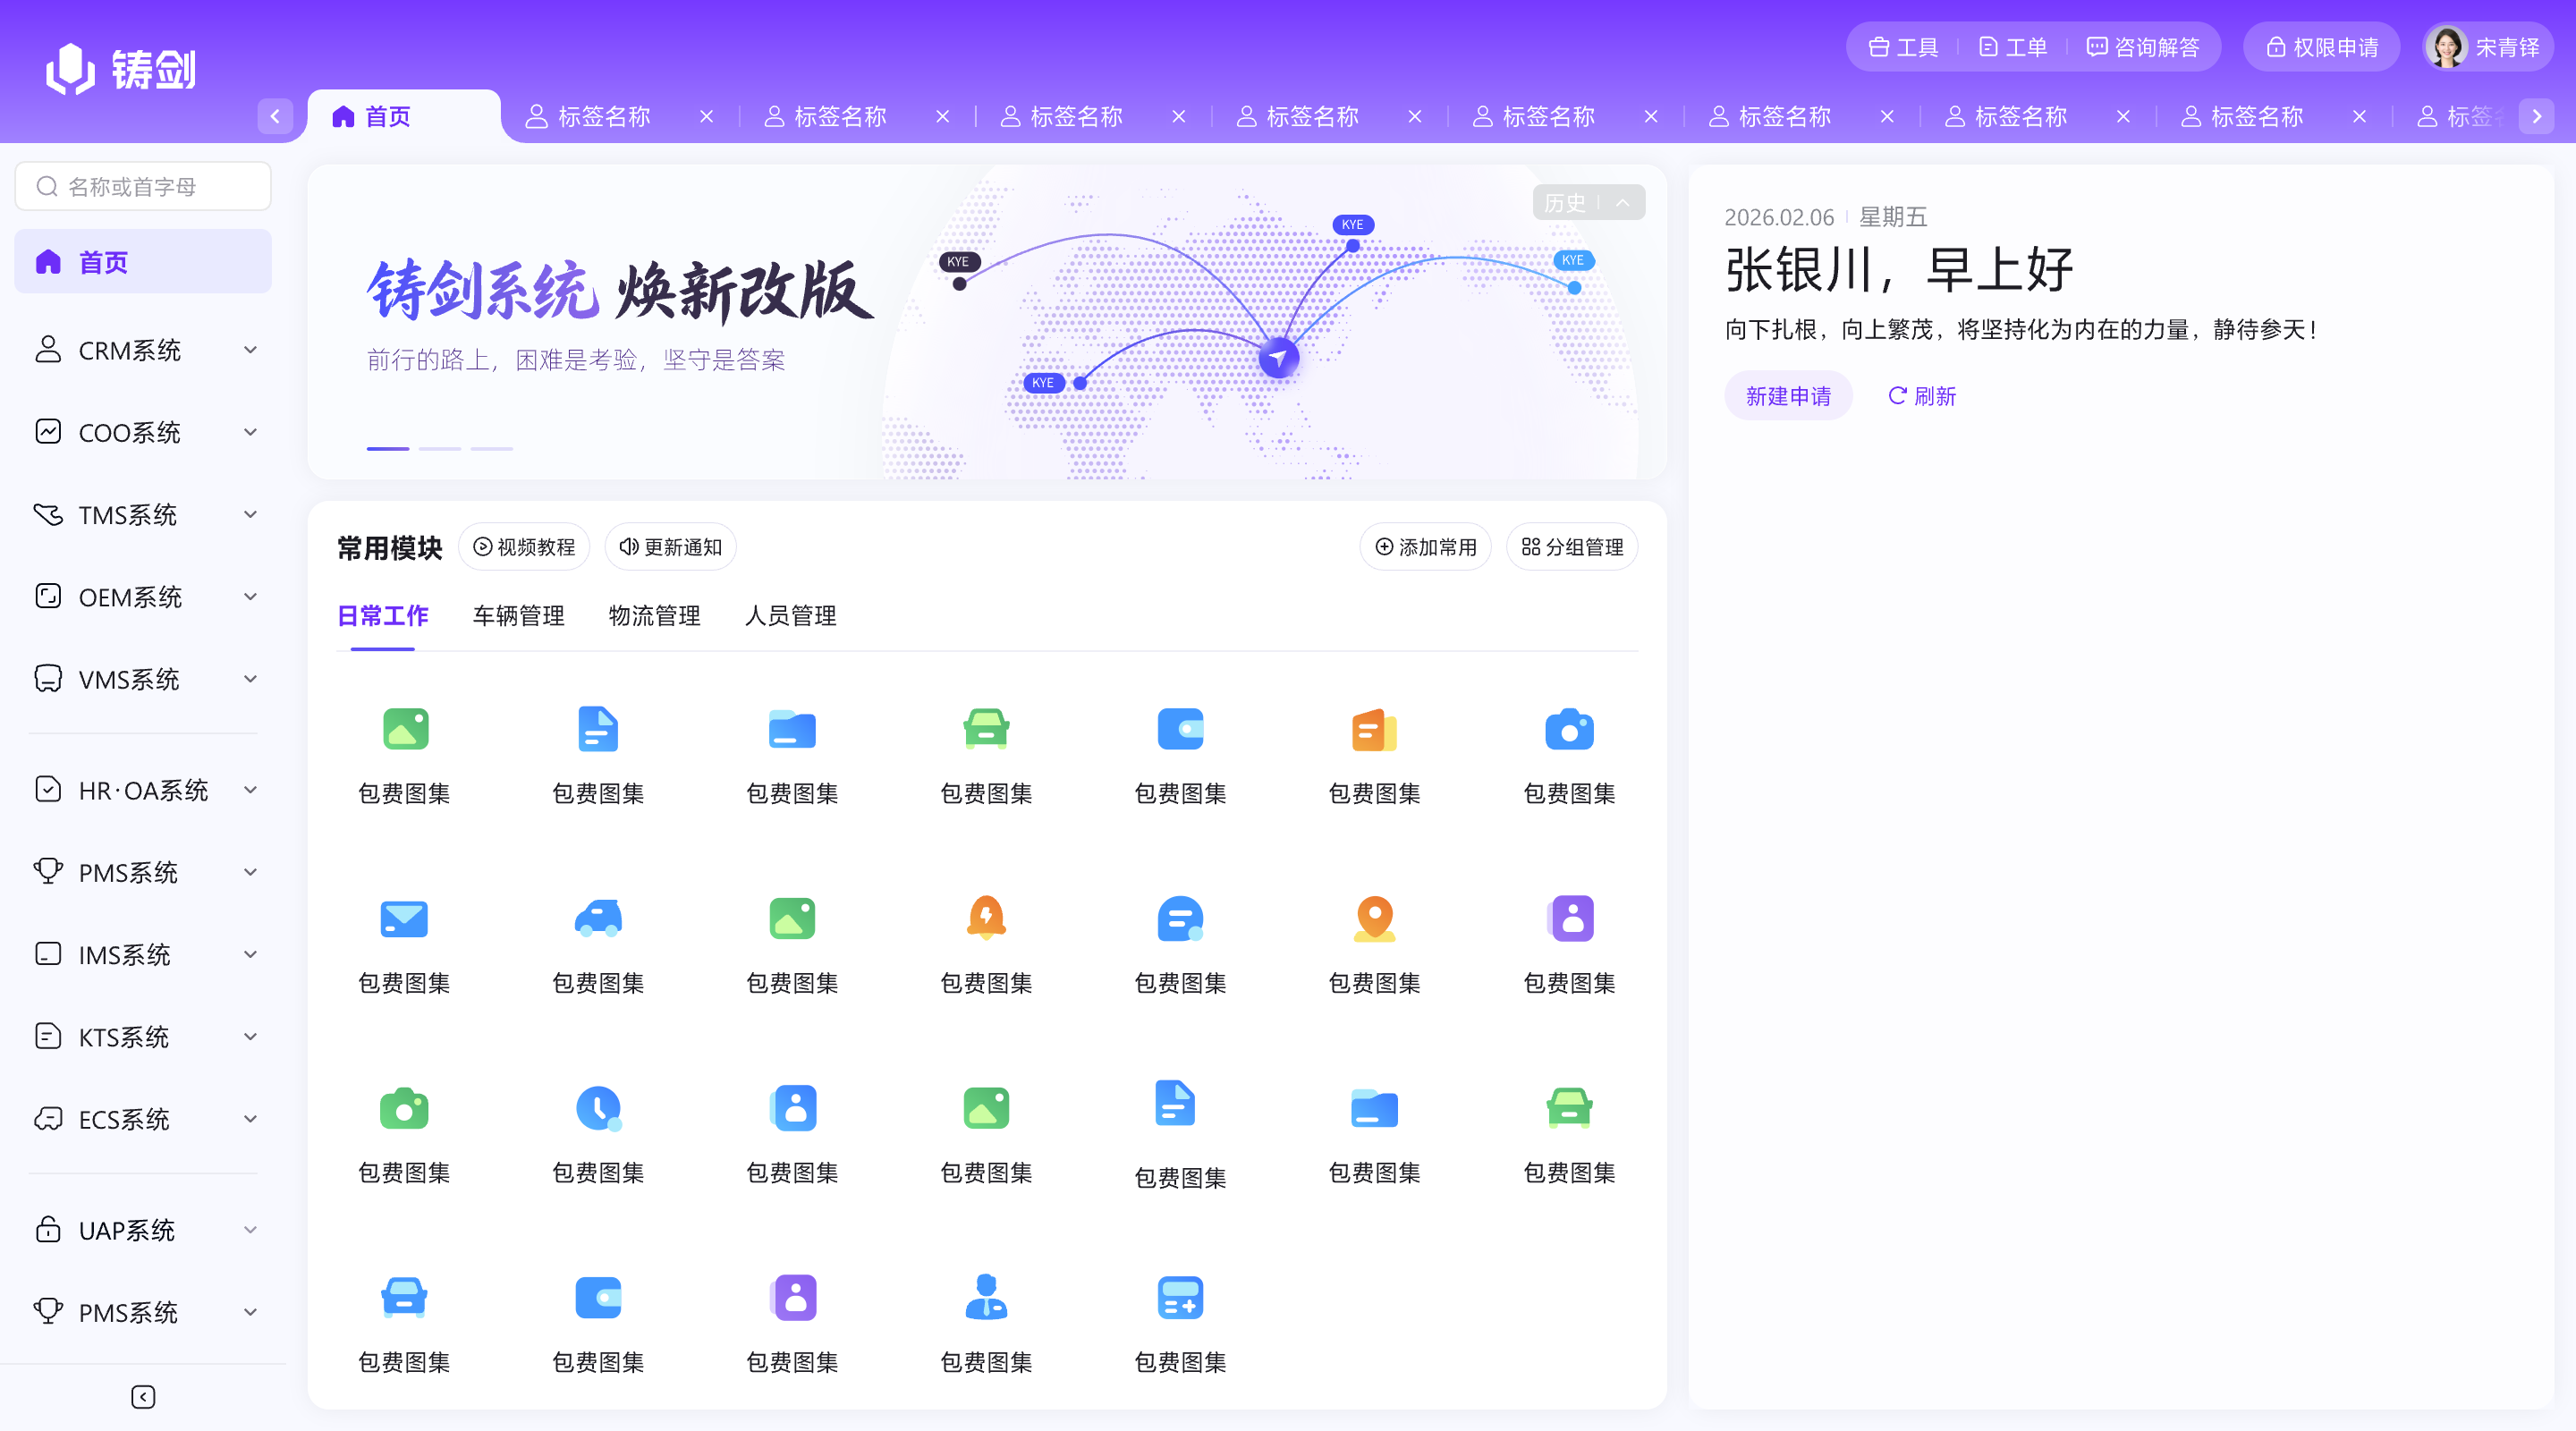Open 分组管理 group management
Screen dimensions: 2576x1431
(x=1572, y=547)
